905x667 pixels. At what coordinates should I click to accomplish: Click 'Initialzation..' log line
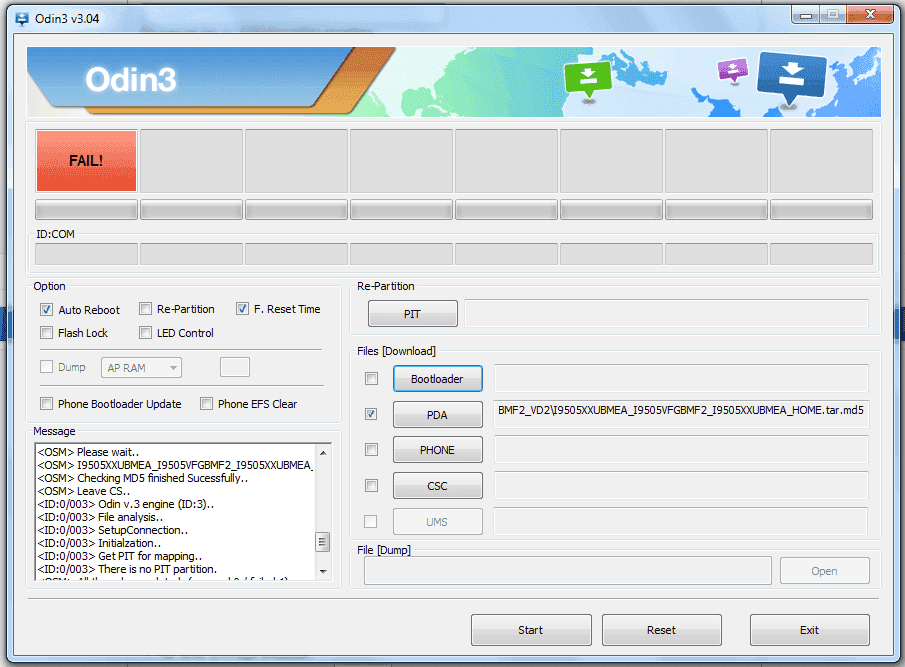click(x=99, y=543)
